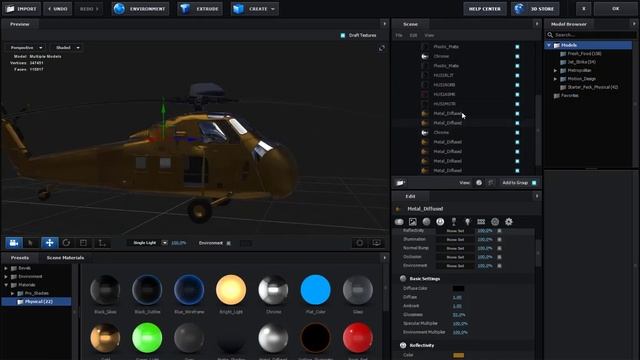This screenshot has width=640, height=360.
Task: Click the light bulb icon in Edit panel
Action: 467,222
